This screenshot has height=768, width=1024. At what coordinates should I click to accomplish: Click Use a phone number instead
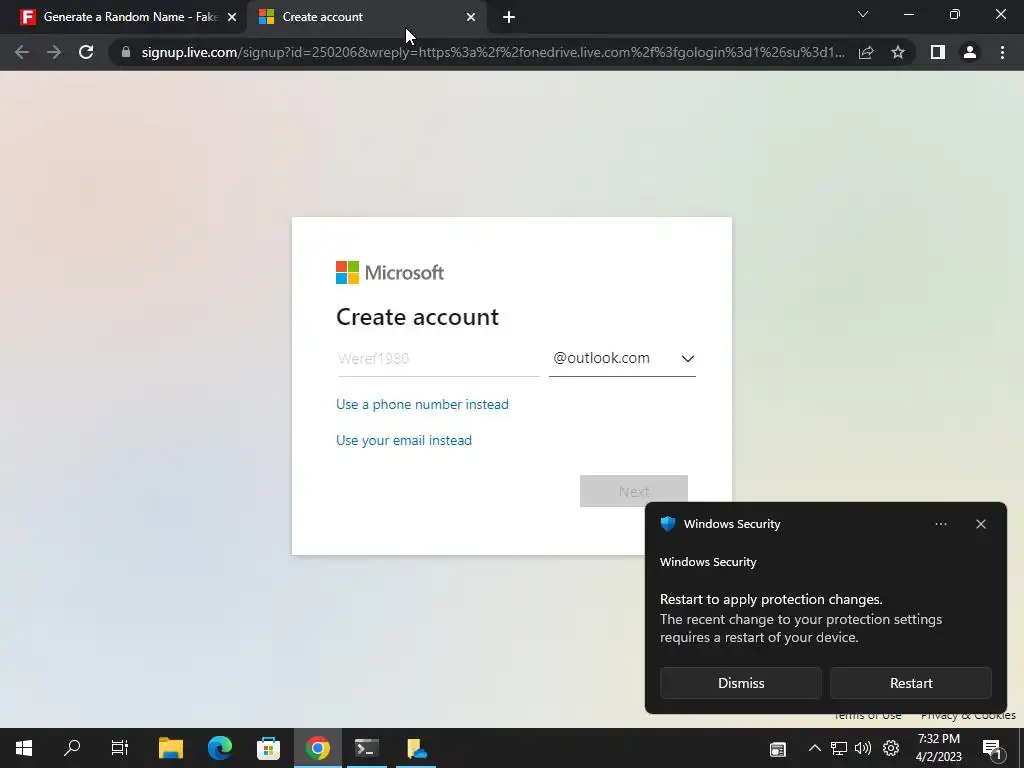tap(422, 404)
